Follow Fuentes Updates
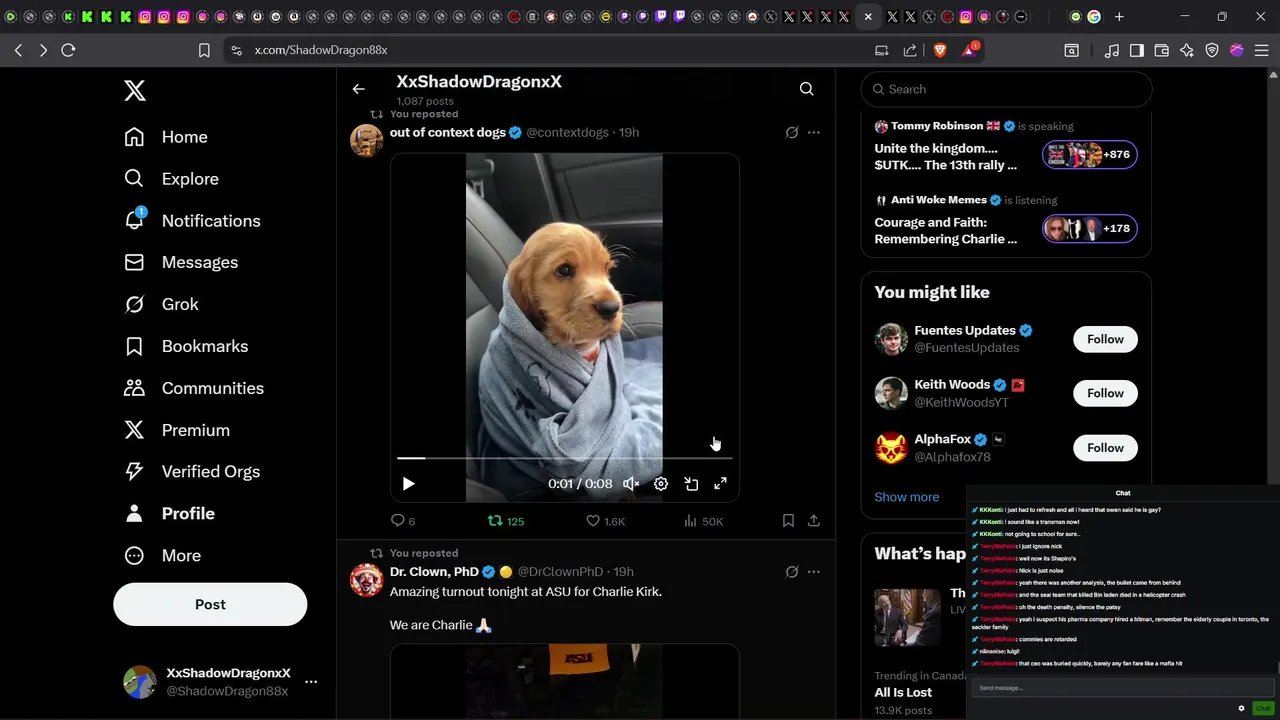This screenshot has width=1280, height=720. 1105,339
